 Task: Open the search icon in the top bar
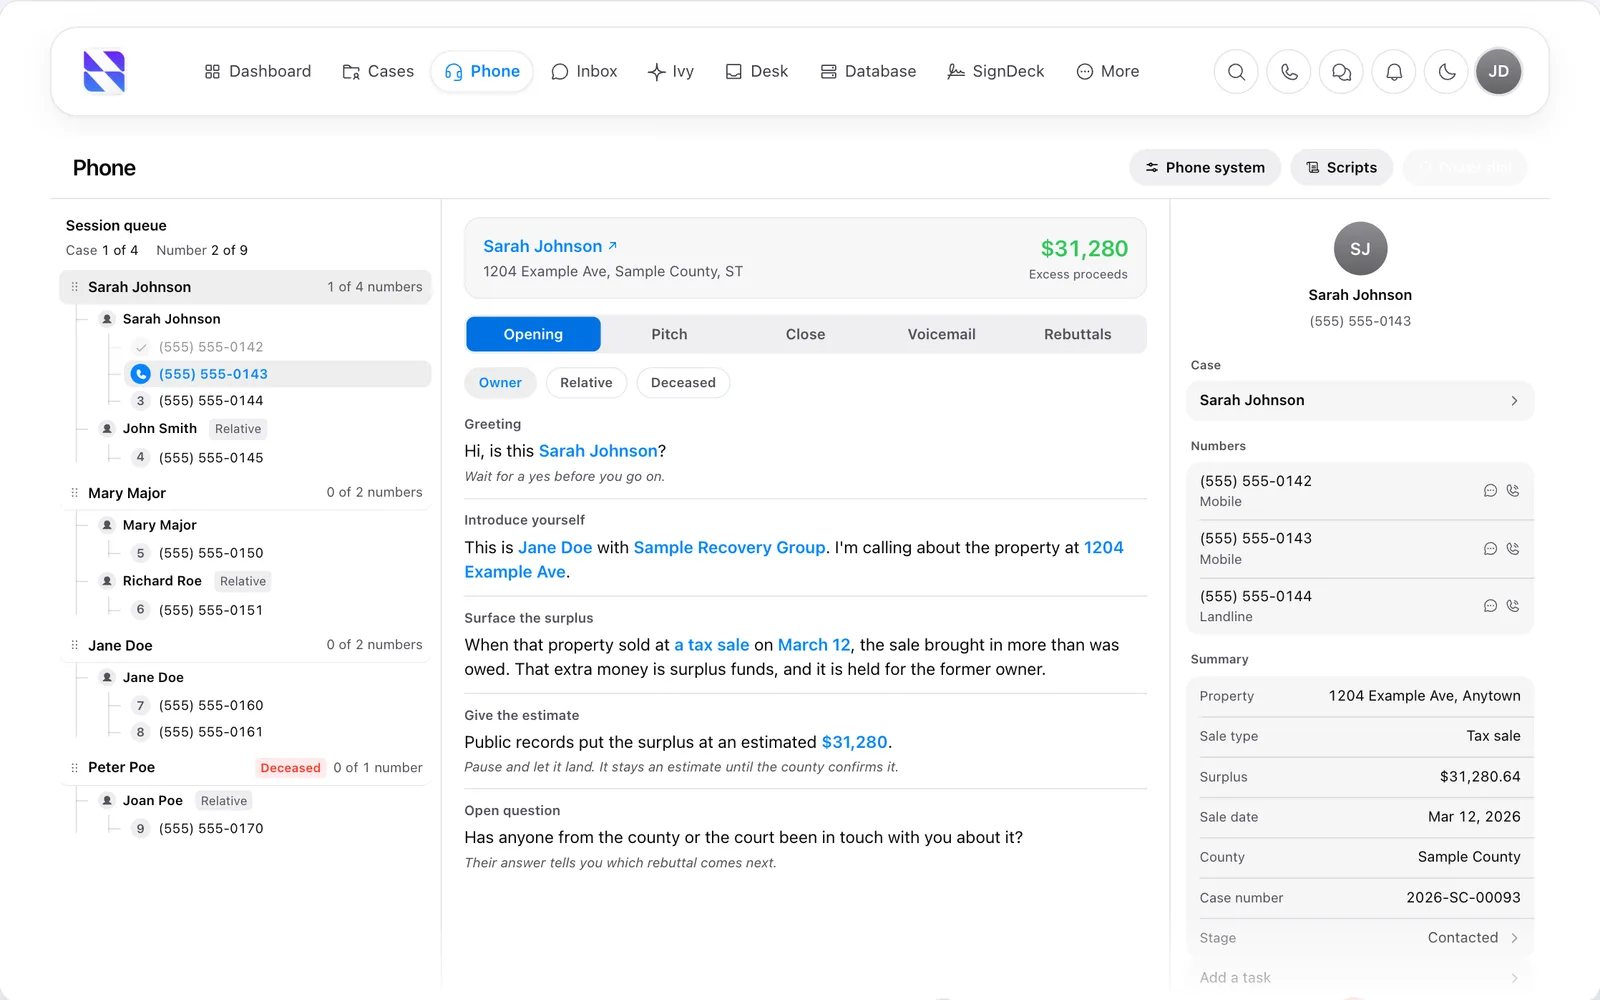point(1237,72)
